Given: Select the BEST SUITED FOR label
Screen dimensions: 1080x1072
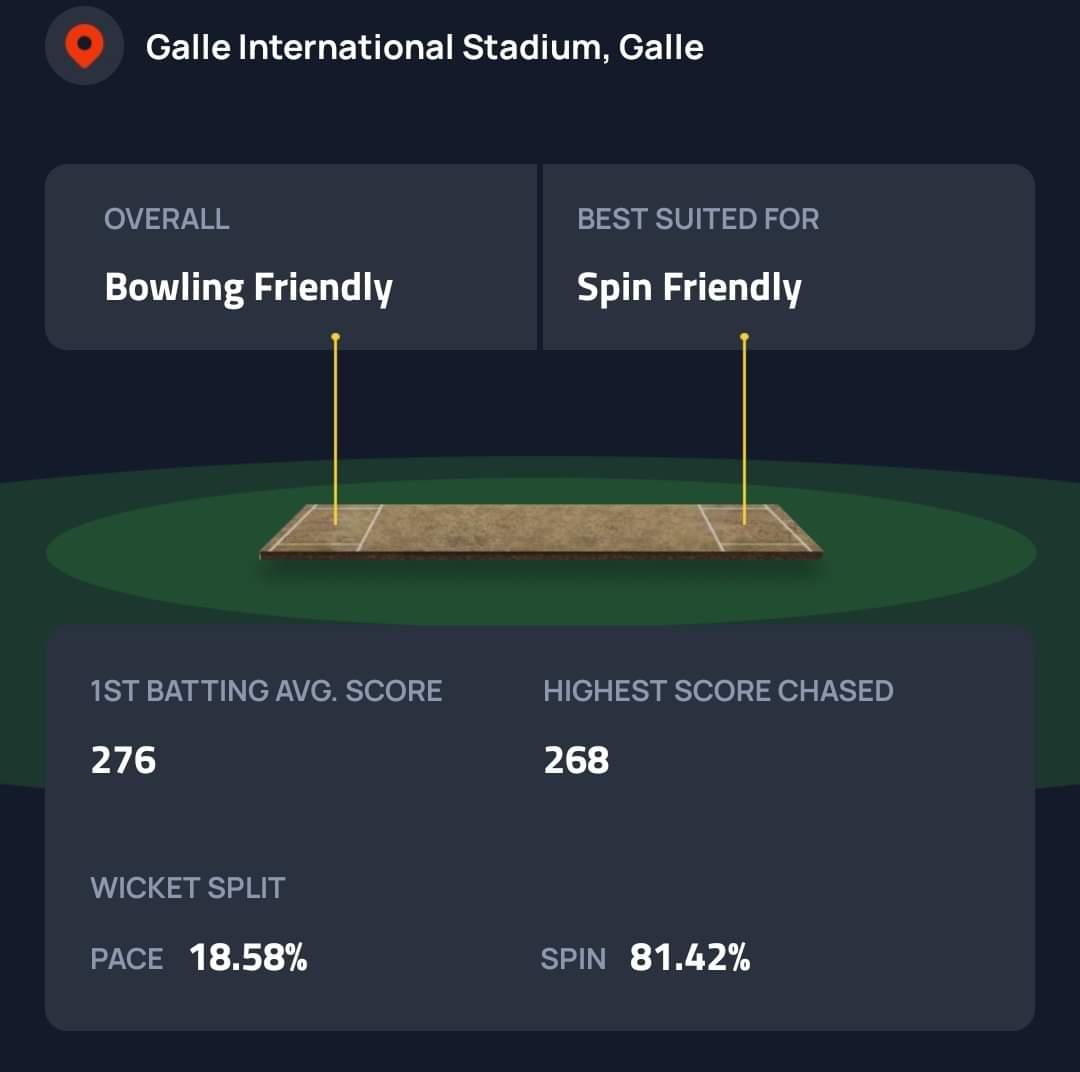Looking at the screenshot, I should (x=698, y=219).
